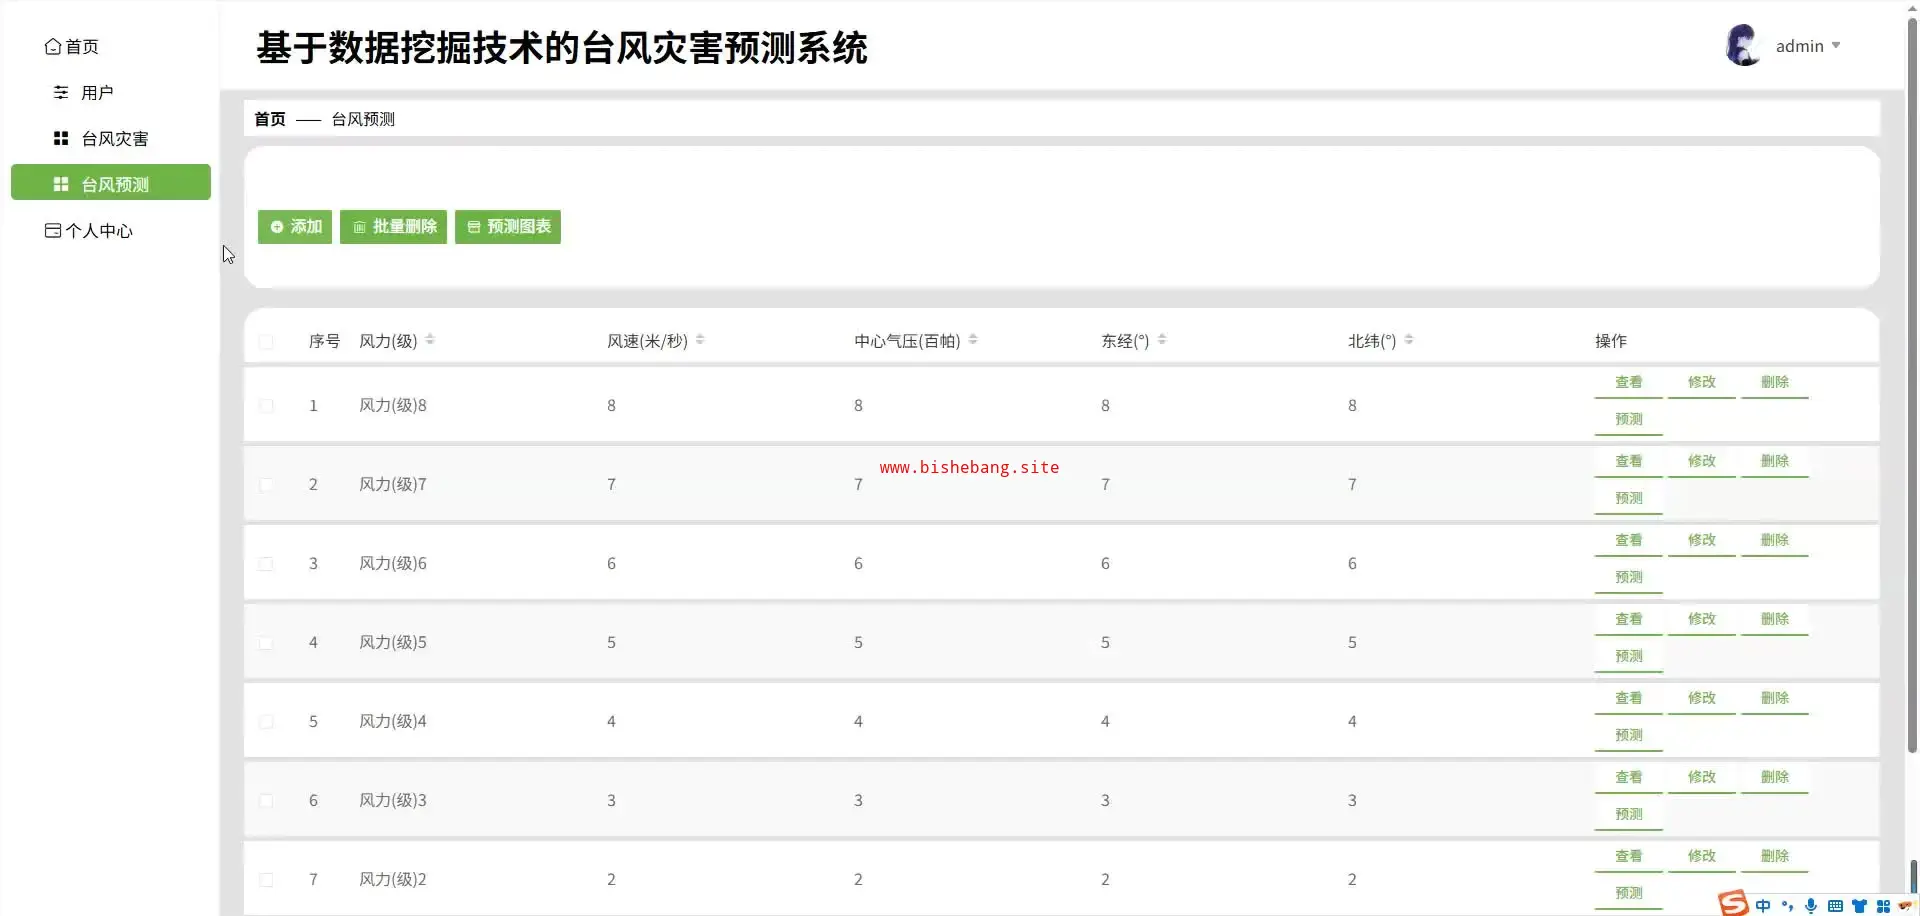The image size is (1920, 916).
Task: Click 预测 for row 风力(级)8
Action: (x=1629, y=420)
